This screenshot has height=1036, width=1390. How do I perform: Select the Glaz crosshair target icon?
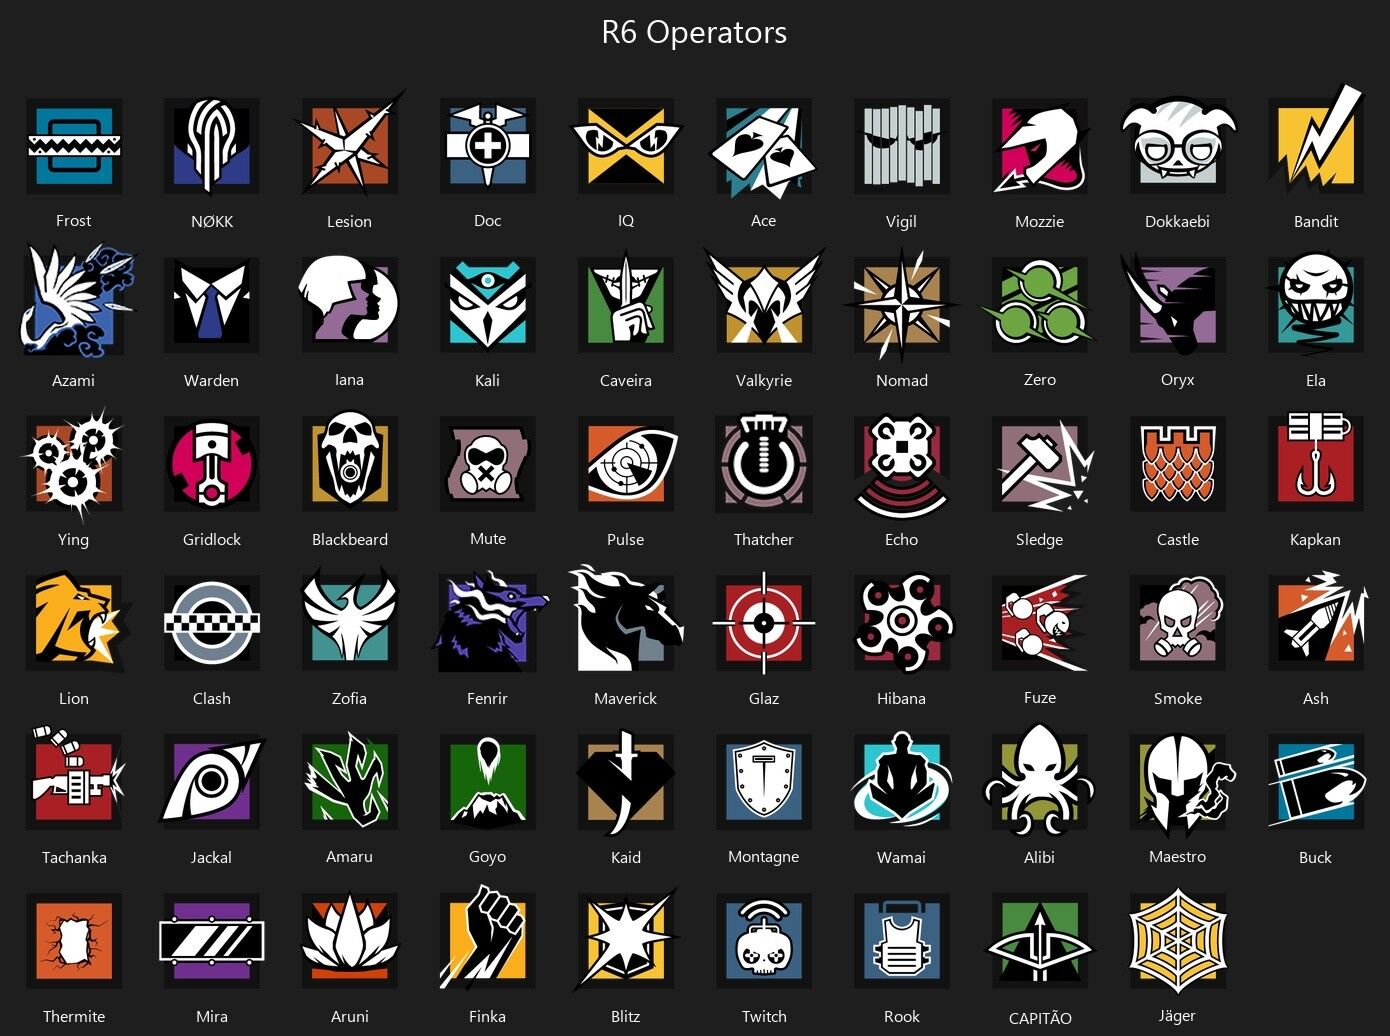tap(764, 622)
